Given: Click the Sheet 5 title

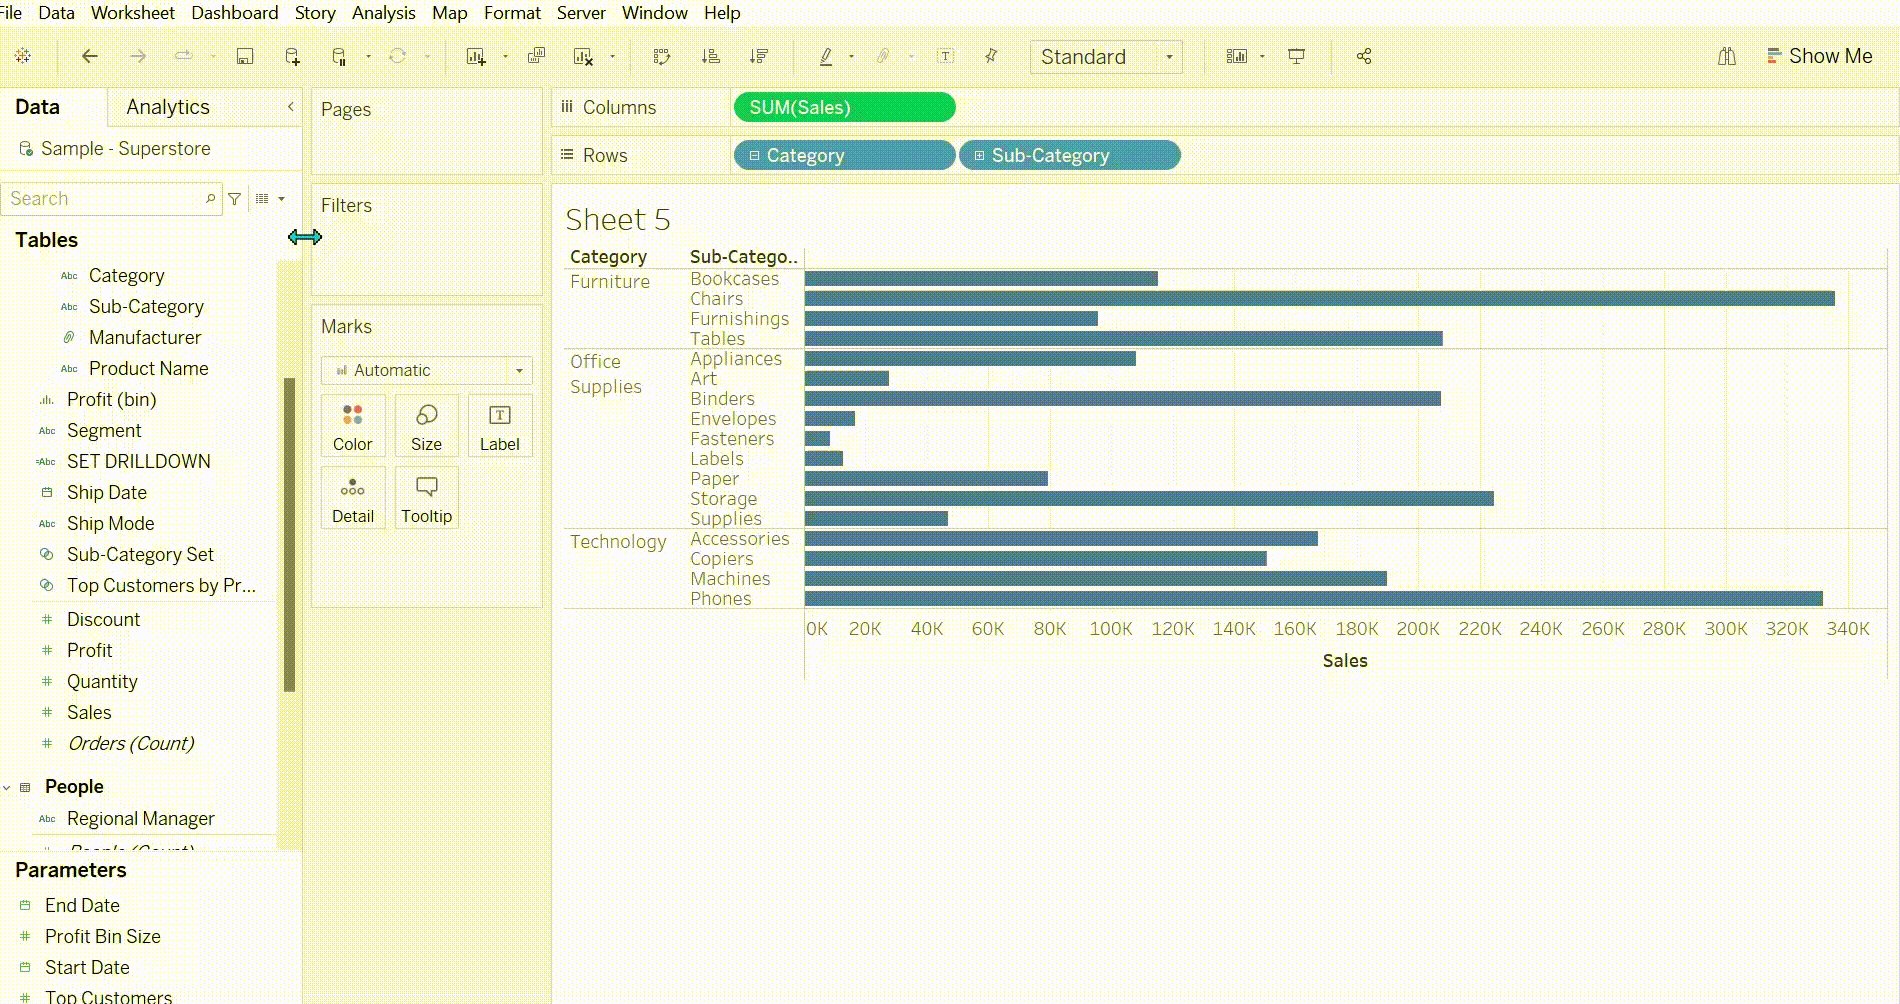Looking at the screenshot, I should (x=617, y=220).
